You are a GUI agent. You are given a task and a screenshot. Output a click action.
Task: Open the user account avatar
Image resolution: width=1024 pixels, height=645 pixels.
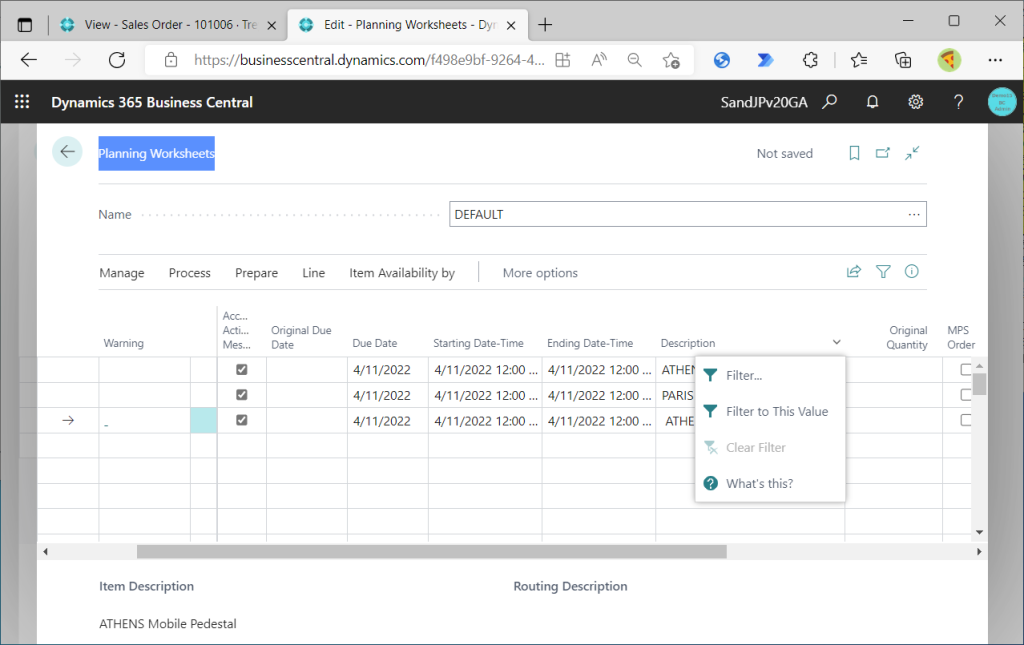[x=1002, y=102]
